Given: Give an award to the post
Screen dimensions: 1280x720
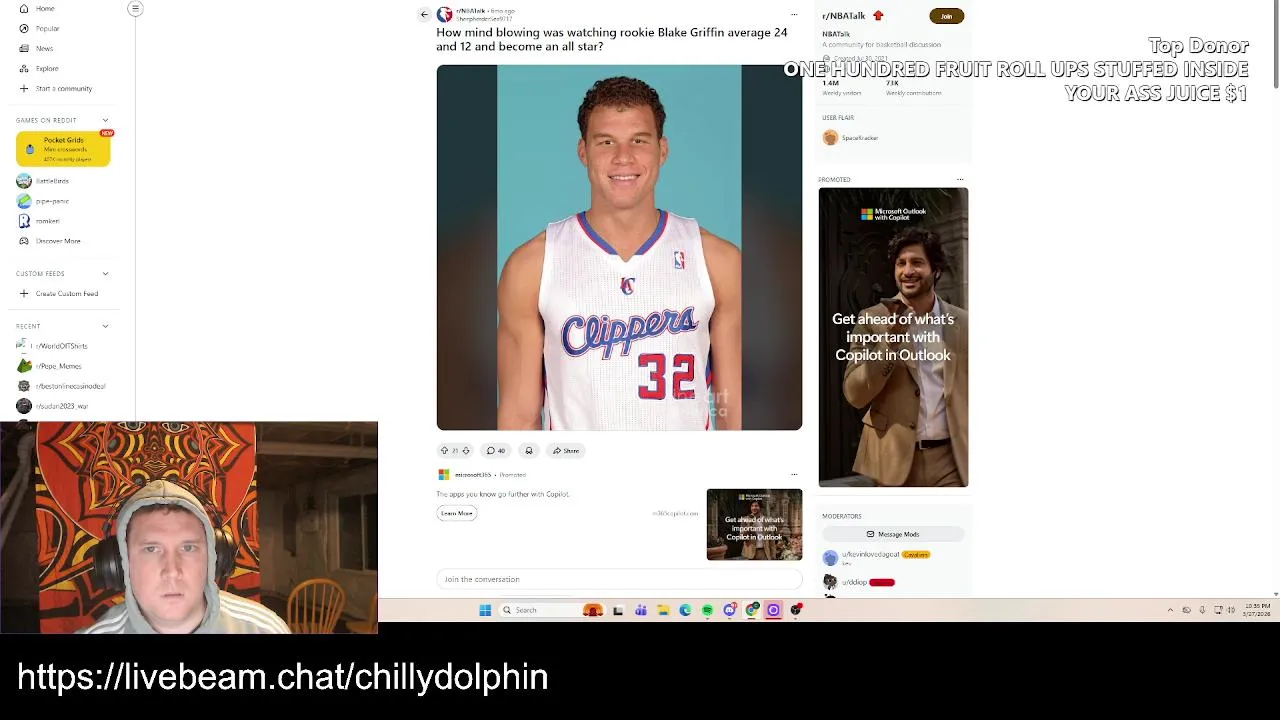Looking at the screenshot, I should pyautogui.click(x=529, y=451).
